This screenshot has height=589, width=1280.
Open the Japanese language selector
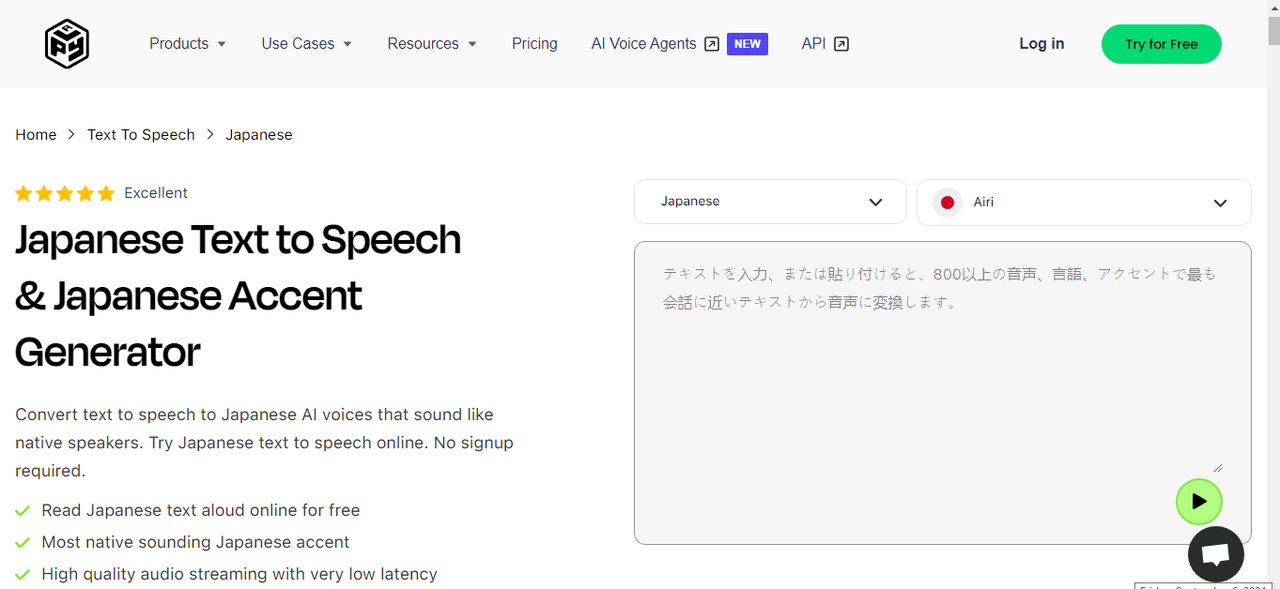[770, 202]
